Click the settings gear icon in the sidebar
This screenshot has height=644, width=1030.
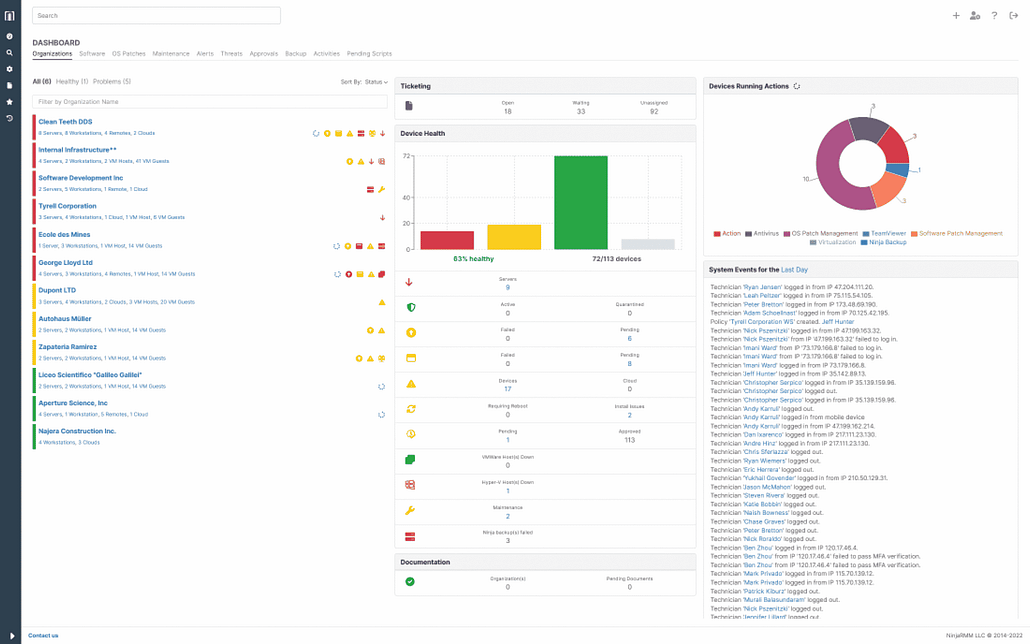coord(10,69)
